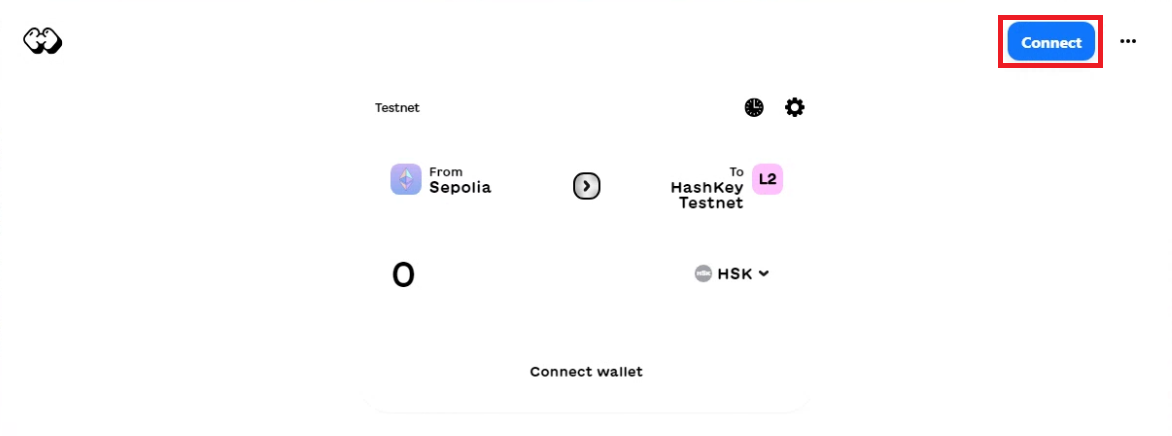
Task: Click the 'To' label above HashKey
Action: click(x=737, y=172)
